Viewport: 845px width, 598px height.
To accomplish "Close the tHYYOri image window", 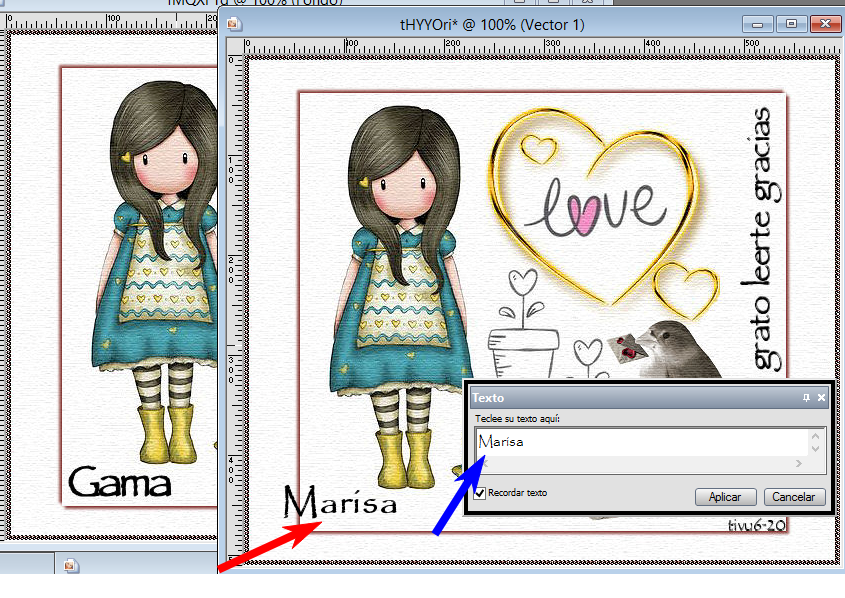I will point(825,24).
